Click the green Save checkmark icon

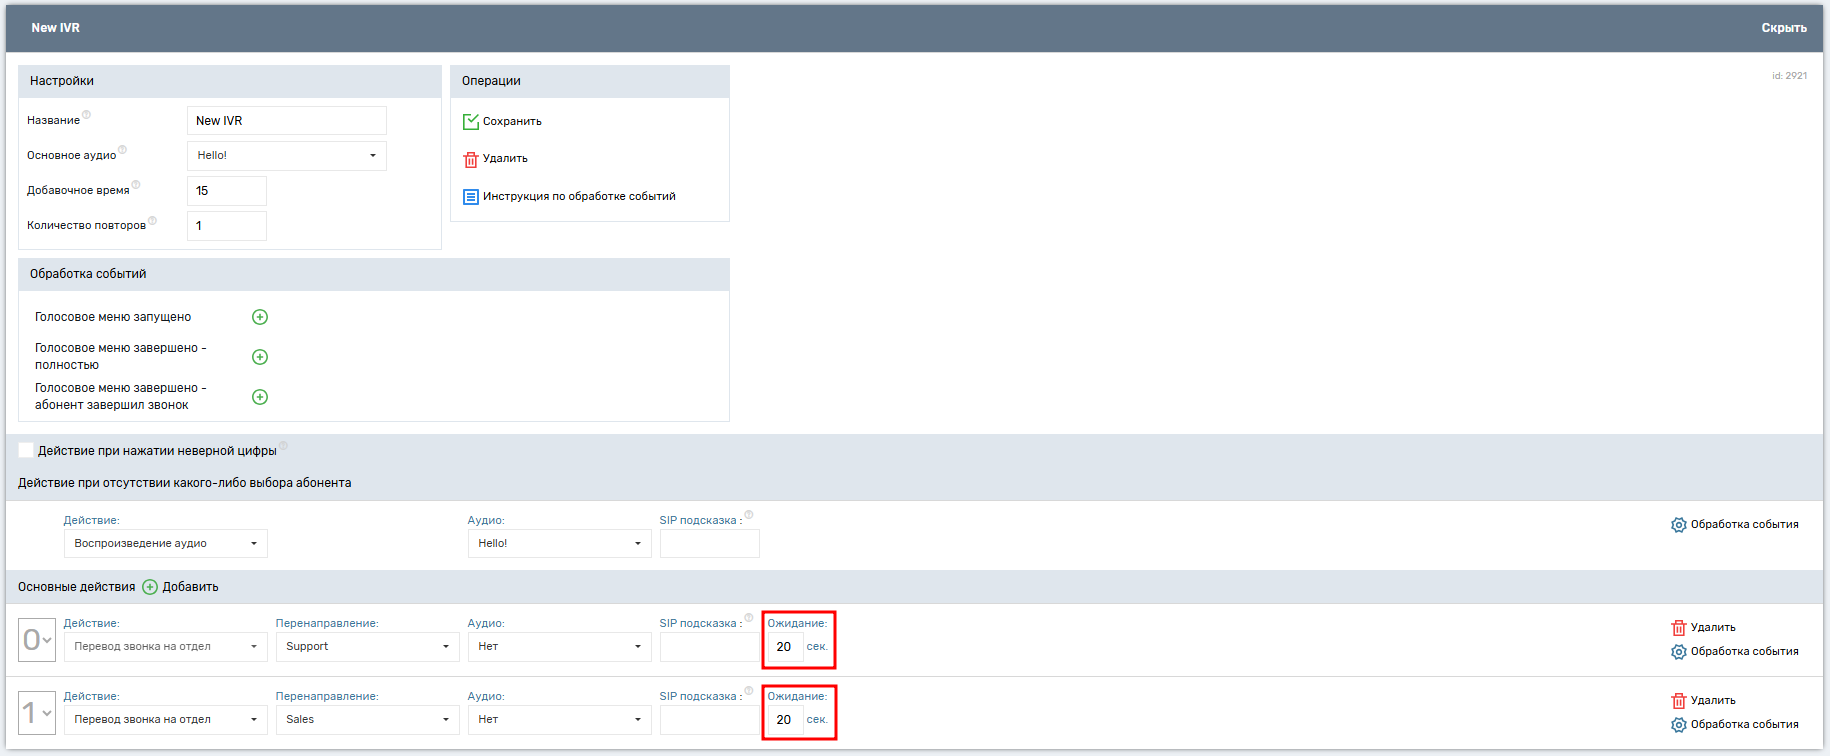(x=471, y=122)
